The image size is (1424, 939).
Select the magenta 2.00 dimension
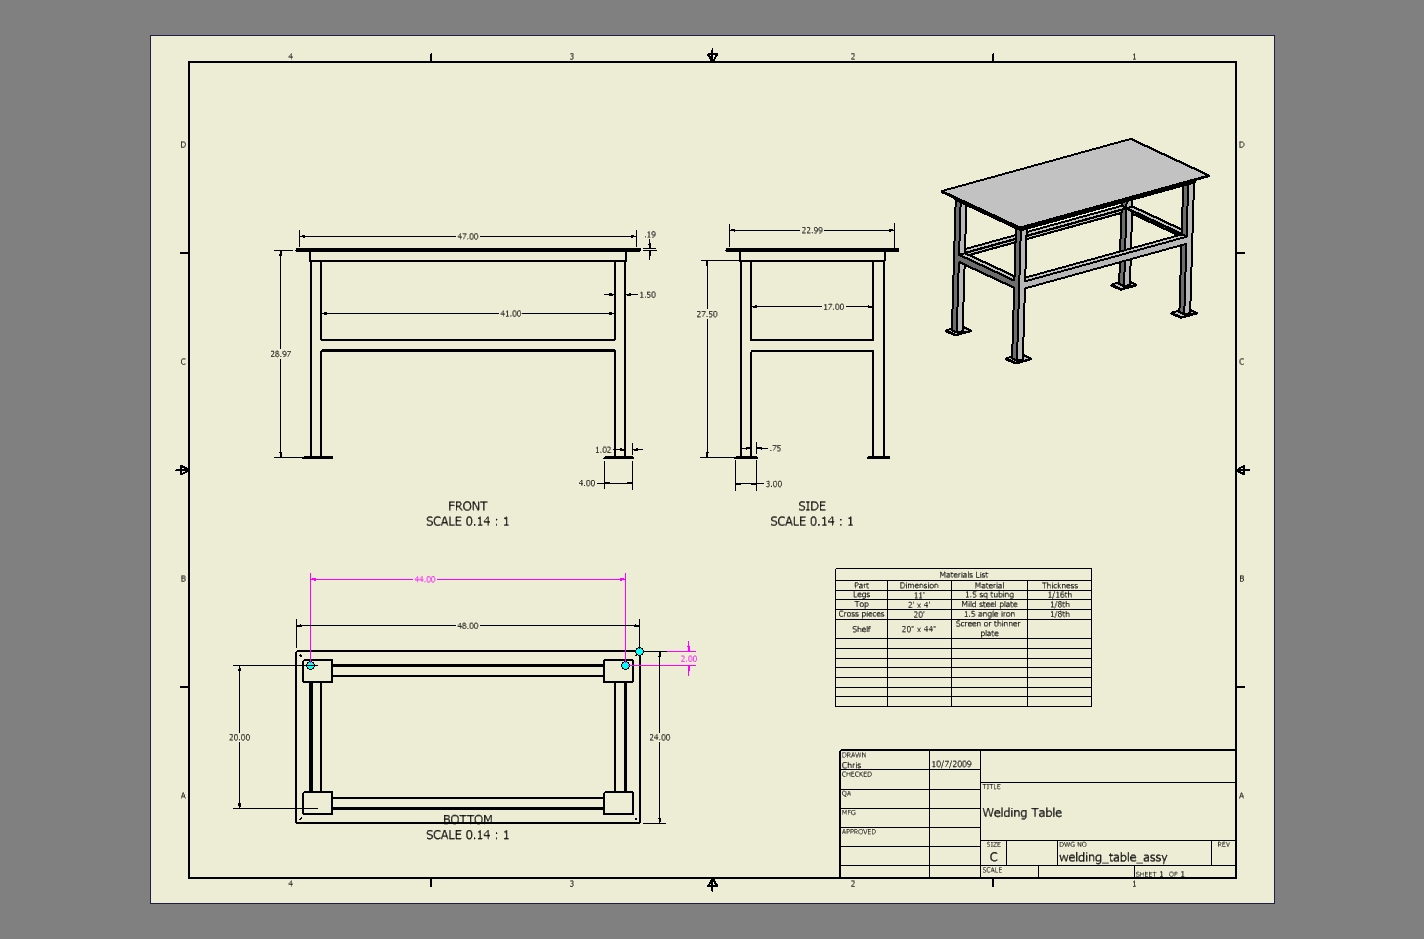click(688, 659)
